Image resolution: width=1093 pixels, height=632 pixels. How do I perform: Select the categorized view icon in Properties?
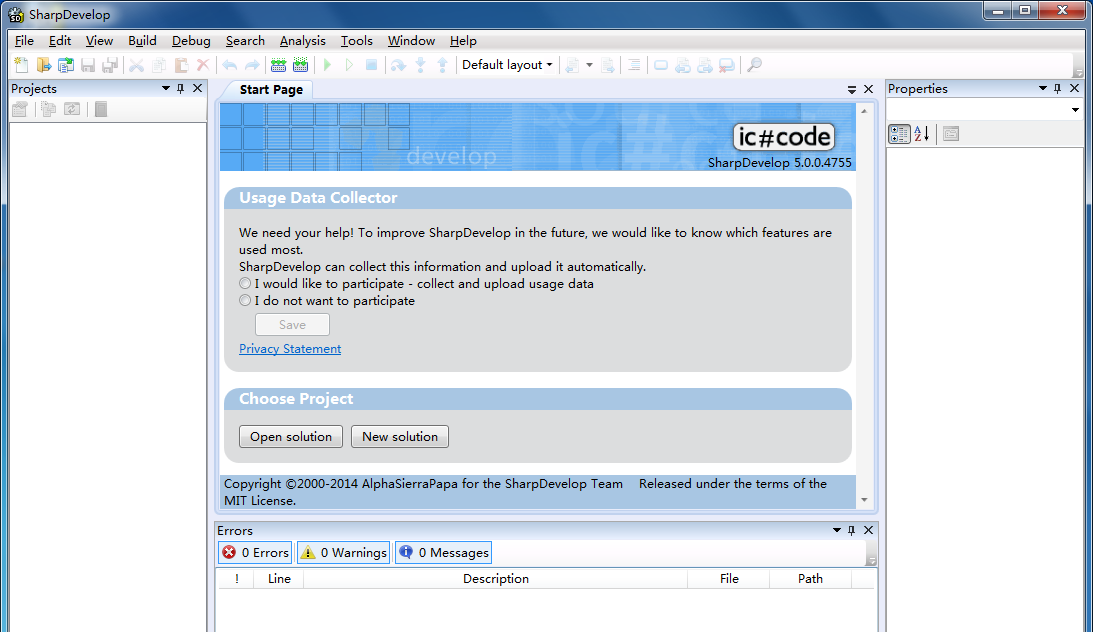pos(898,133)
